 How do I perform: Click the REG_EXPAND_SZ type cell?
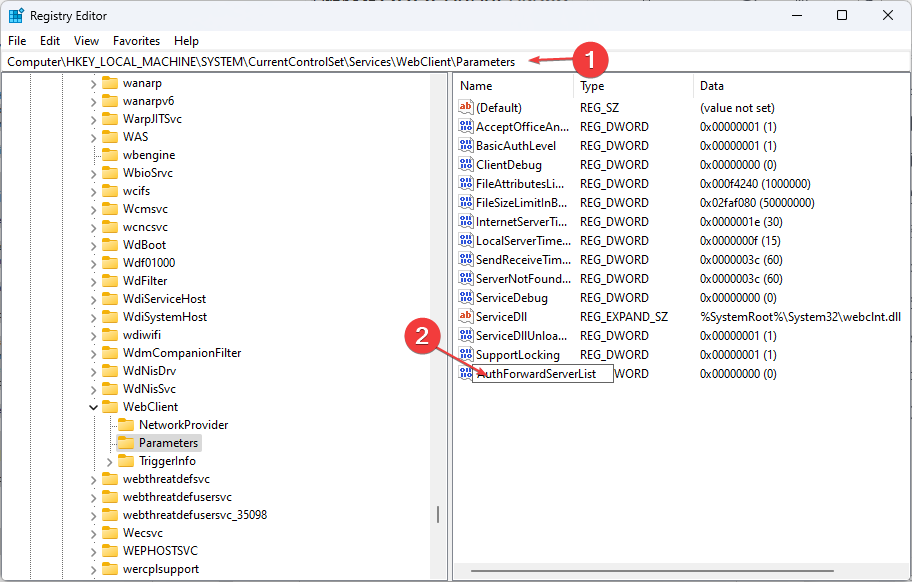click(x=624, y=317)
